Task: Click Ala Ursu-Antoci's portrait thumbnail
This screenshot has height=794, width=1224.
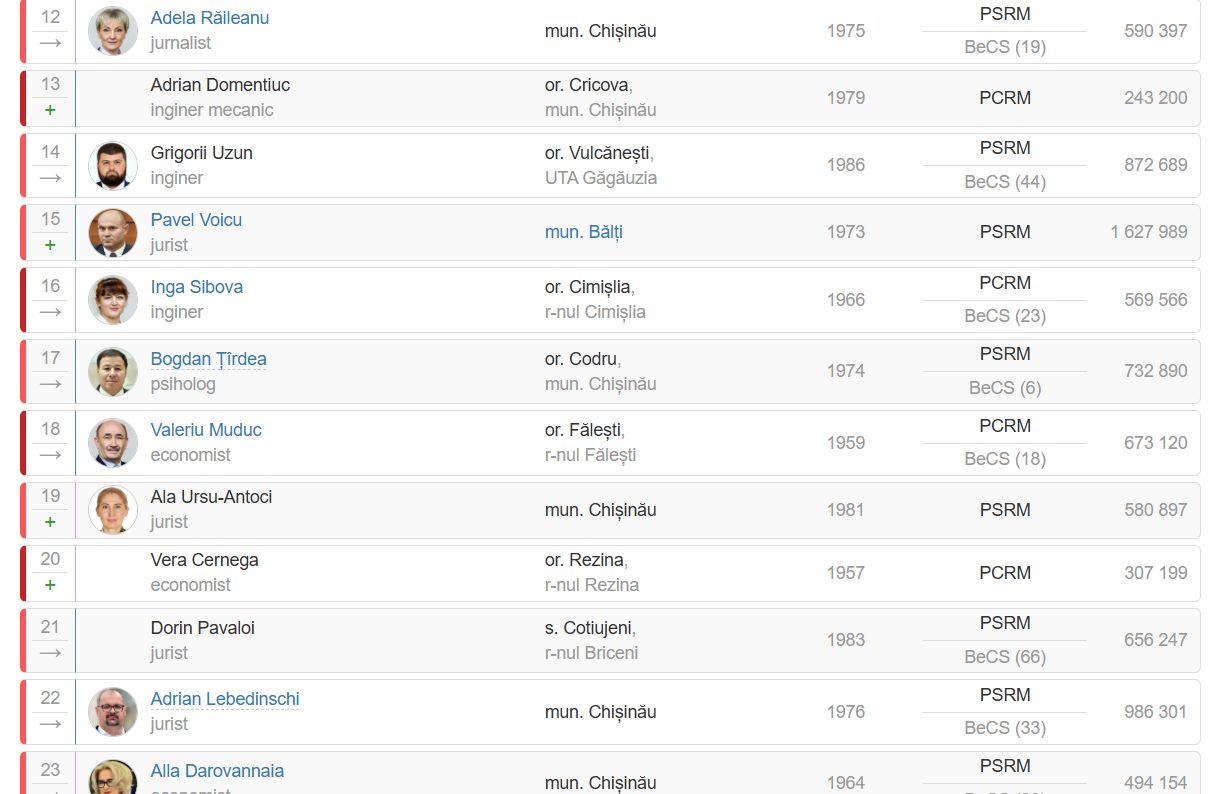Action: (113, 510)
